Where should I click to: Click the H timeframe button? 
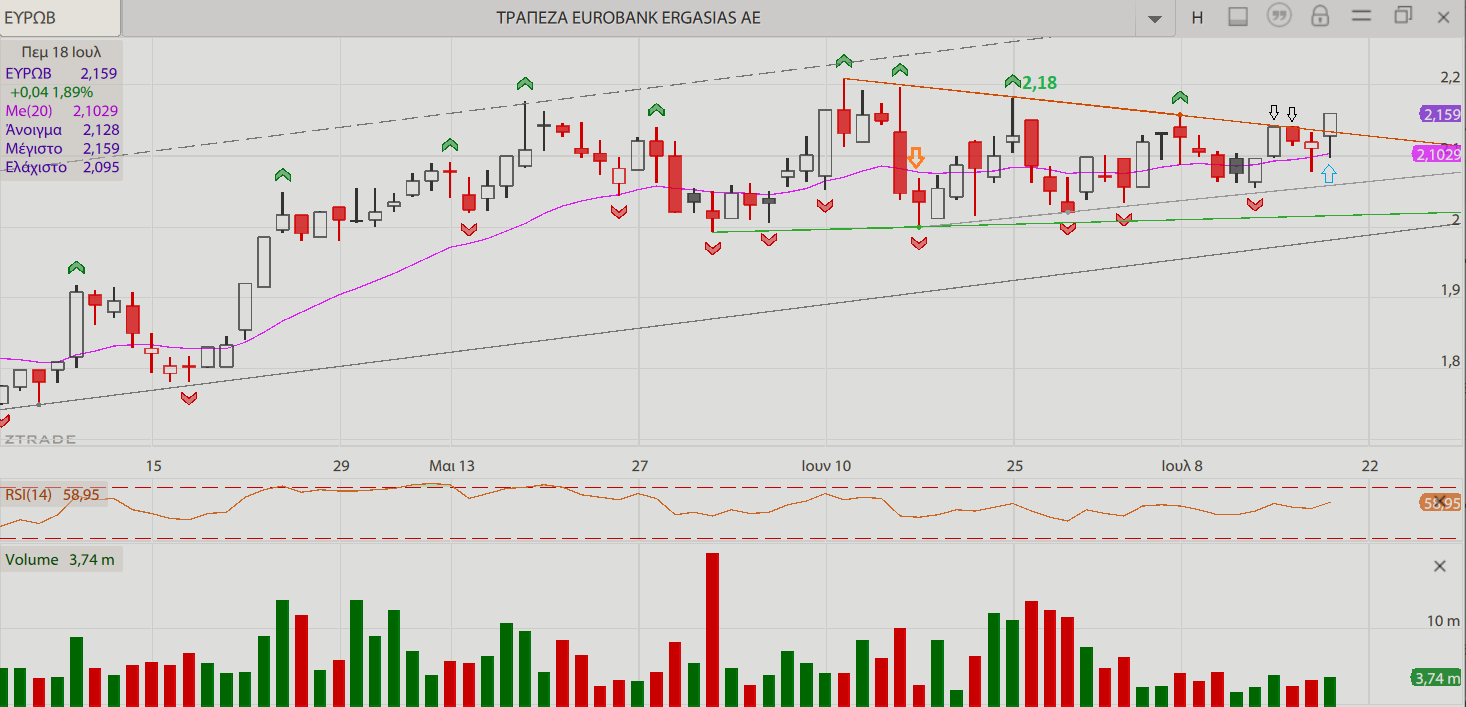pos(1197,17)
